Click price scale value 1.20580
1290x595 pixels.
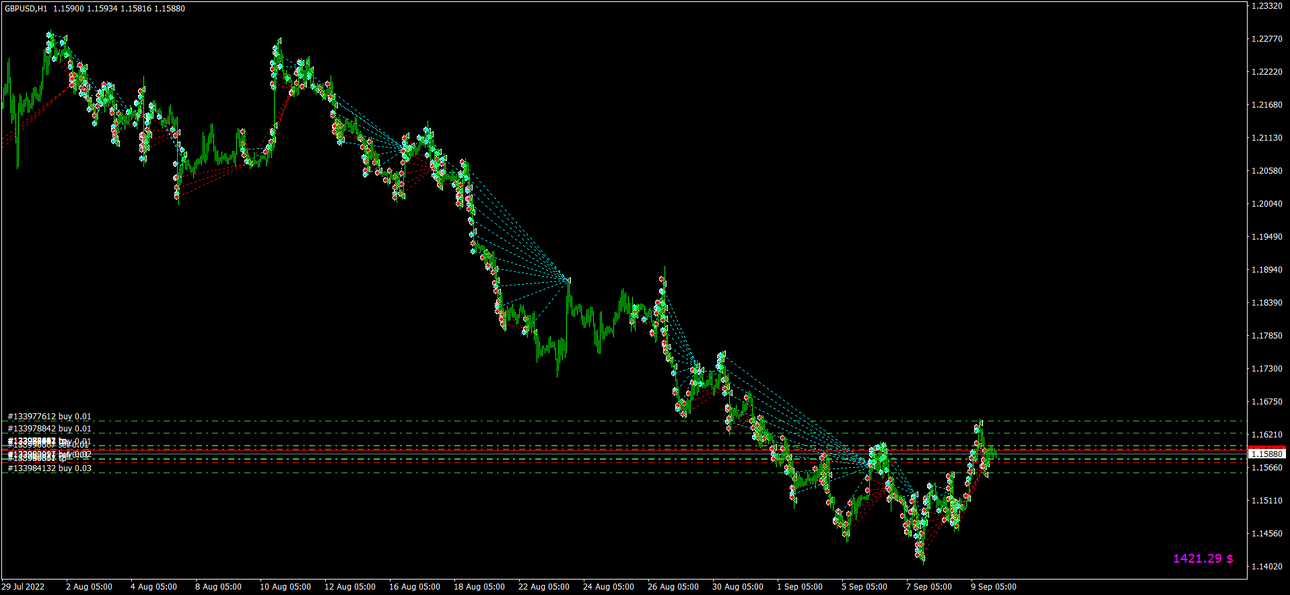point(1267,171)
